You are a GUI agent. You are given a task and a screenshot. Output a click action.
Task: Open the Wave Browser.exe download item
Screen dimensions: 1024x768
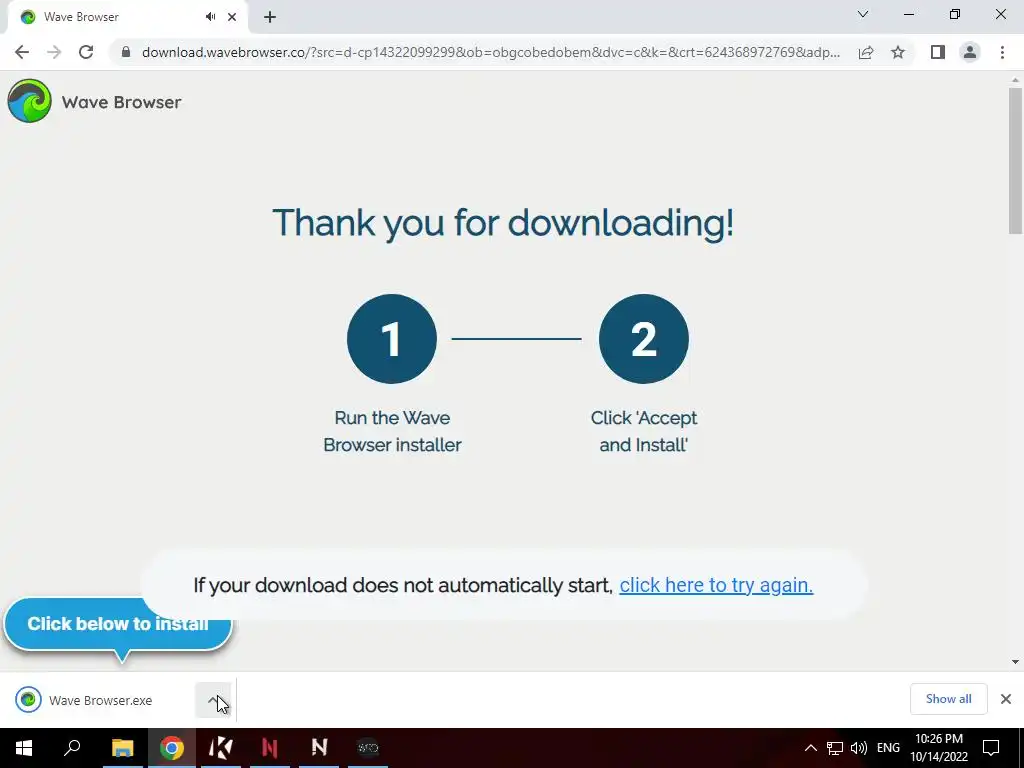point(101,700)
